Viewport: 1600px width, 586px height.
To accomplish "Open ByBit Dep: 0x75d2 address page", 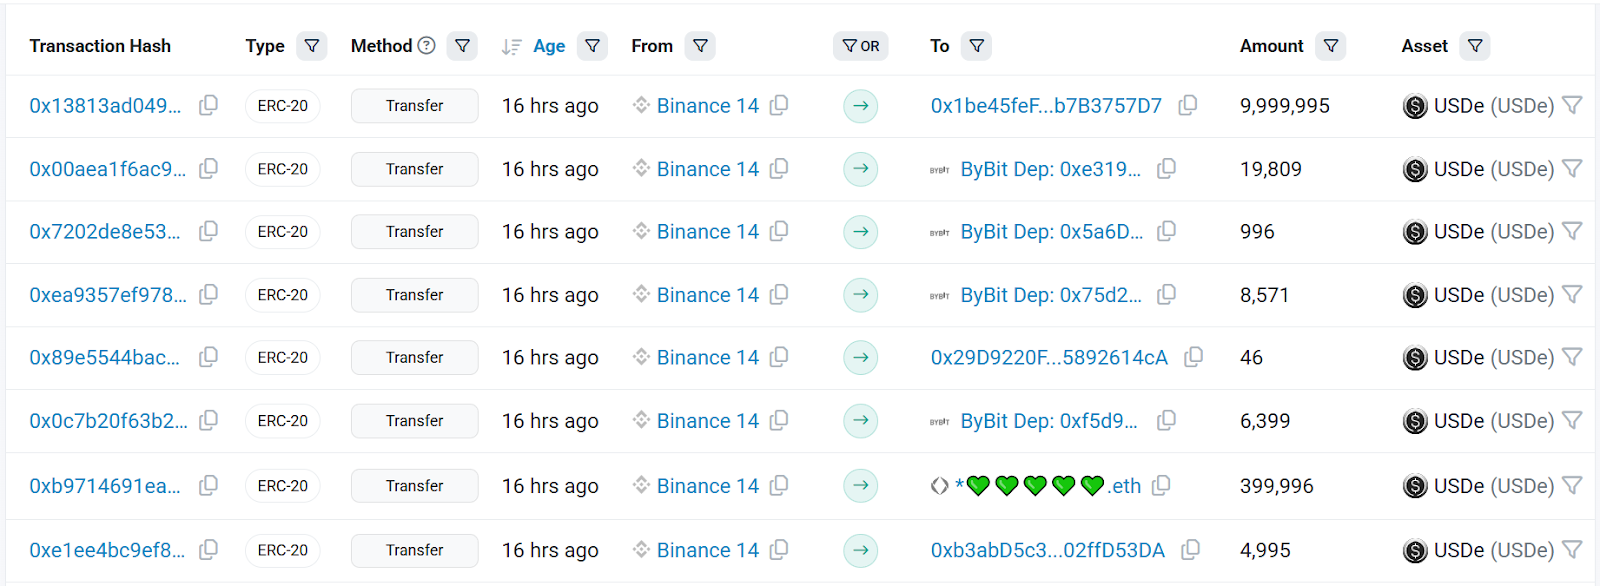I will (1050, 295).
